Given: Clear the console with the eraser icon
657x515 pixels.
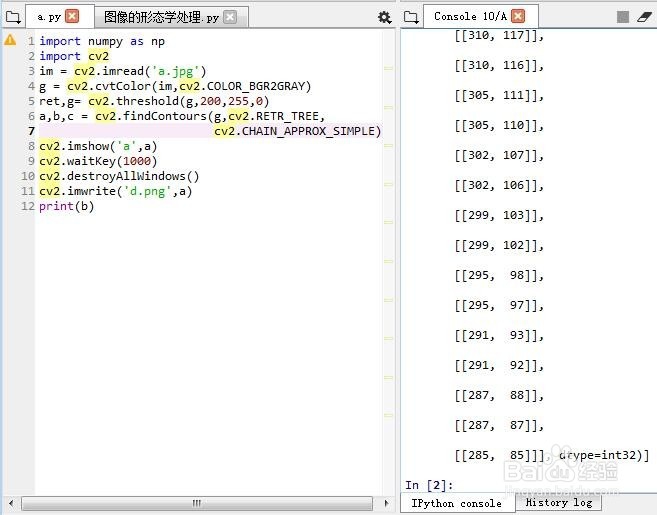Looking at the screenshot, I should coord(644,17).
